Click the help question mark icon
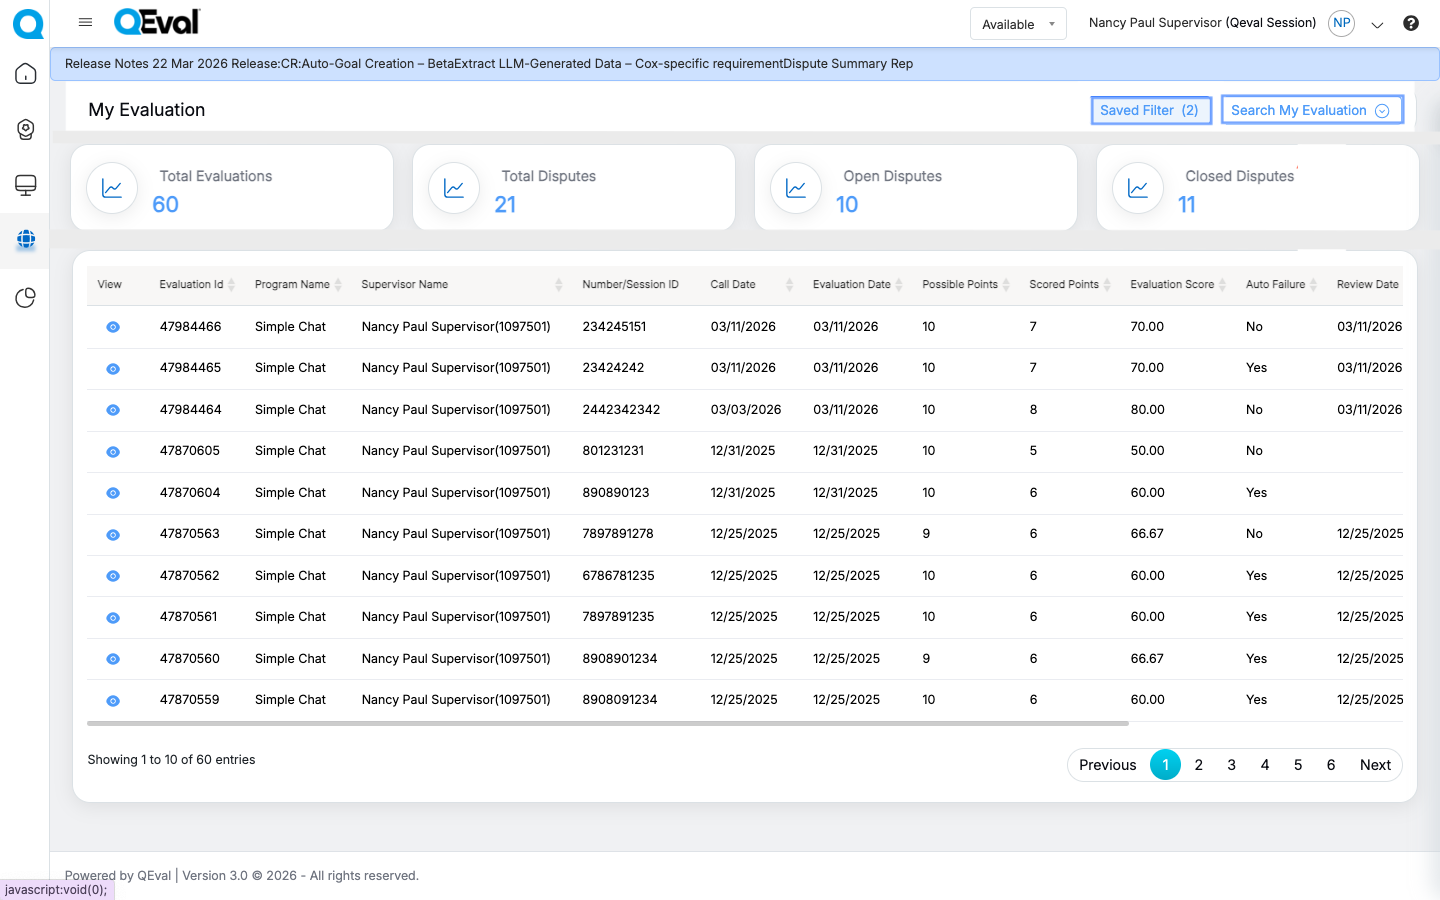The height and width of the screenshot is (900, 1440). coord(1410,23)
